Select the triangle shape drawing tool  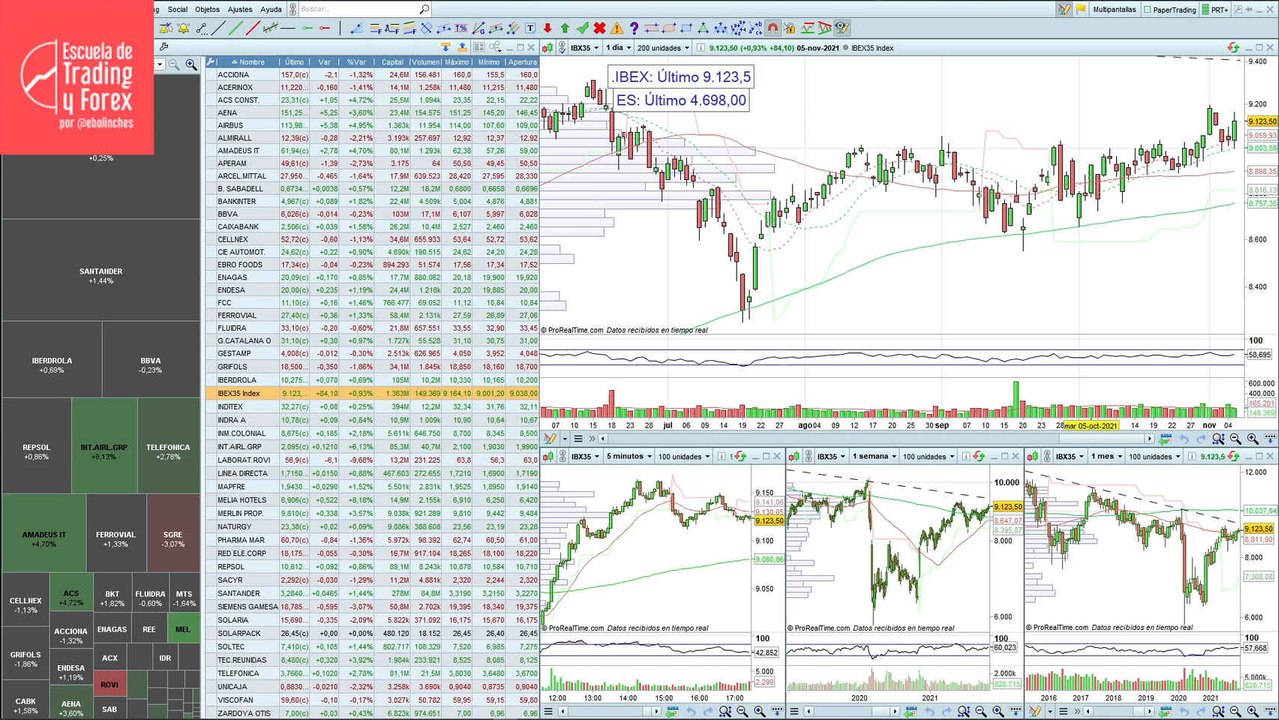coord(703,29)
